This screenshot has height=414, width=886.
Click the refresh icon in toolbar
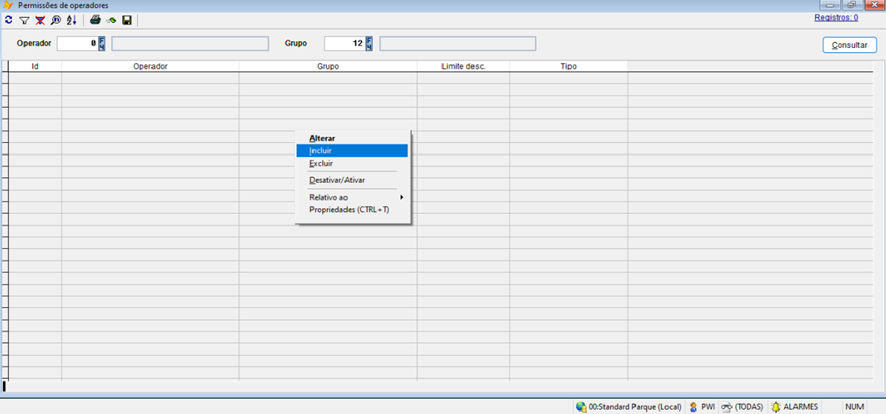9,20
